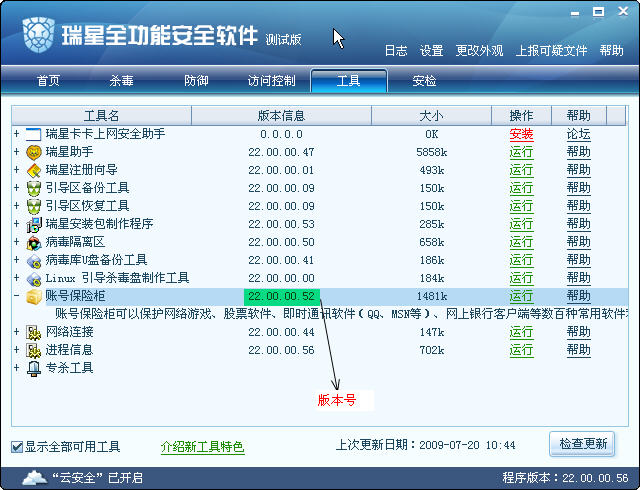
Task: Expand the 瑞星卡卡上网安全助手 row
Action: tap(16, 134)
